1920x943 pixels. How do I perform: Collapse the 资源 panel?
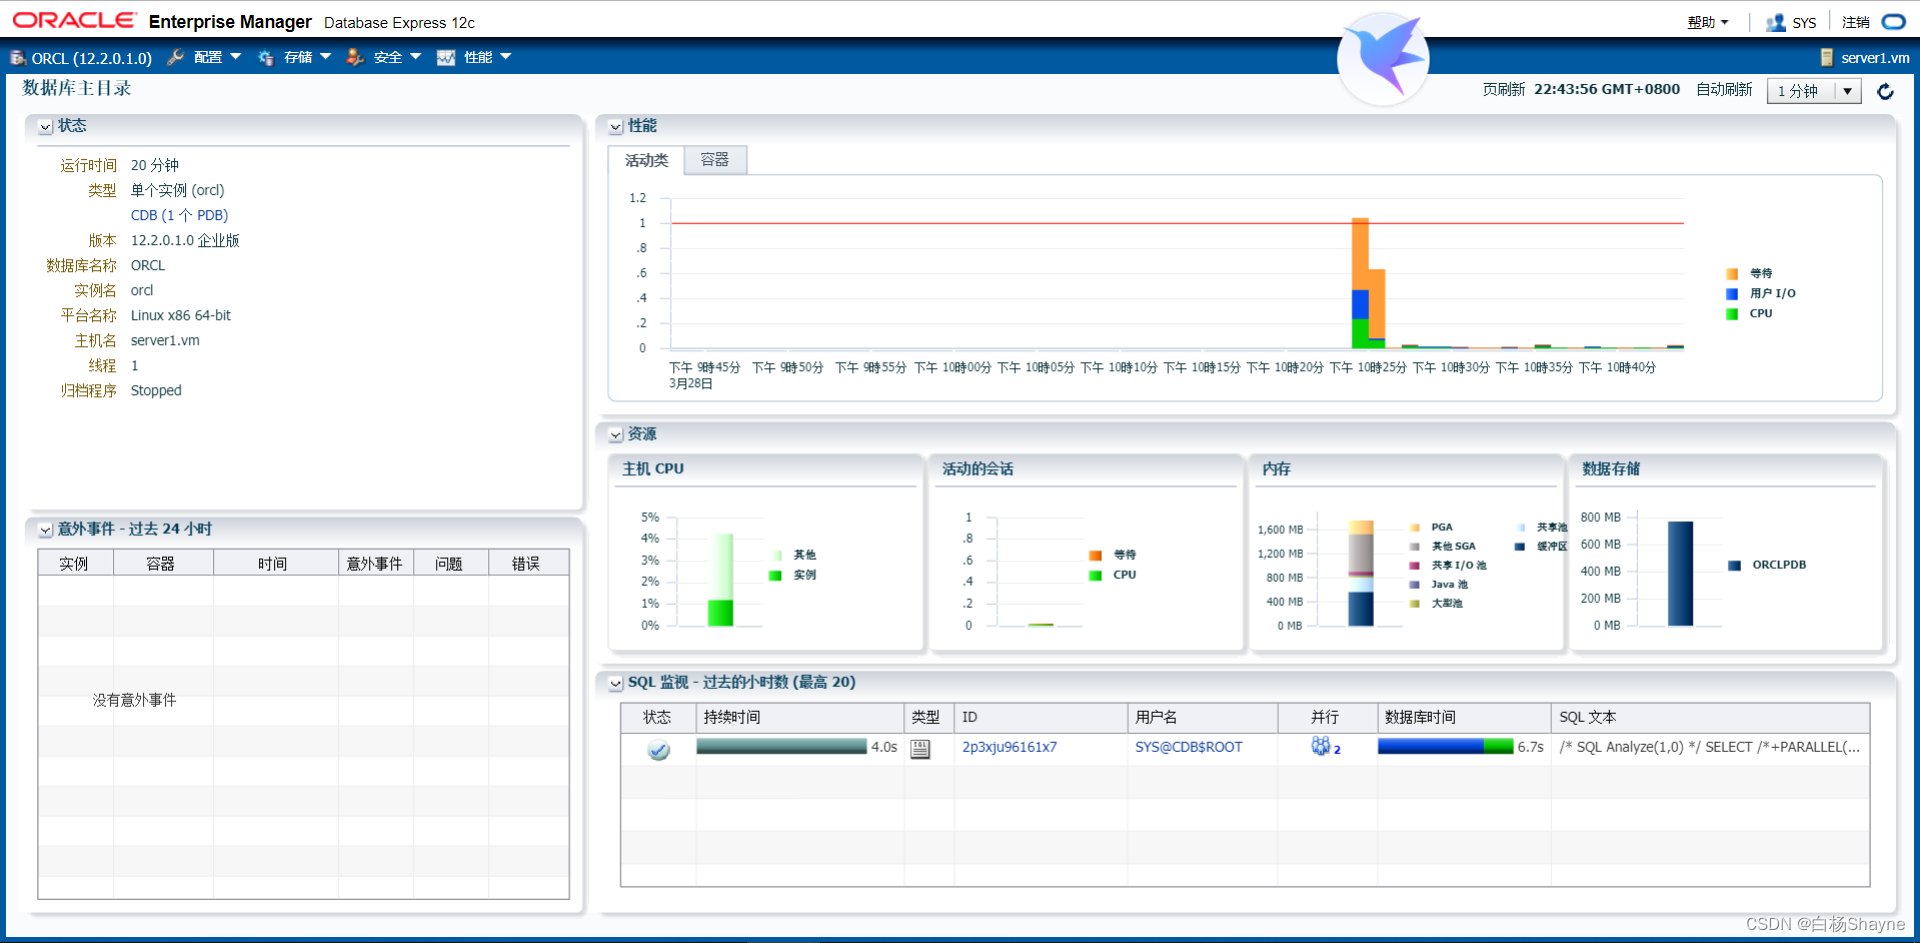click(x=616, y=435)
